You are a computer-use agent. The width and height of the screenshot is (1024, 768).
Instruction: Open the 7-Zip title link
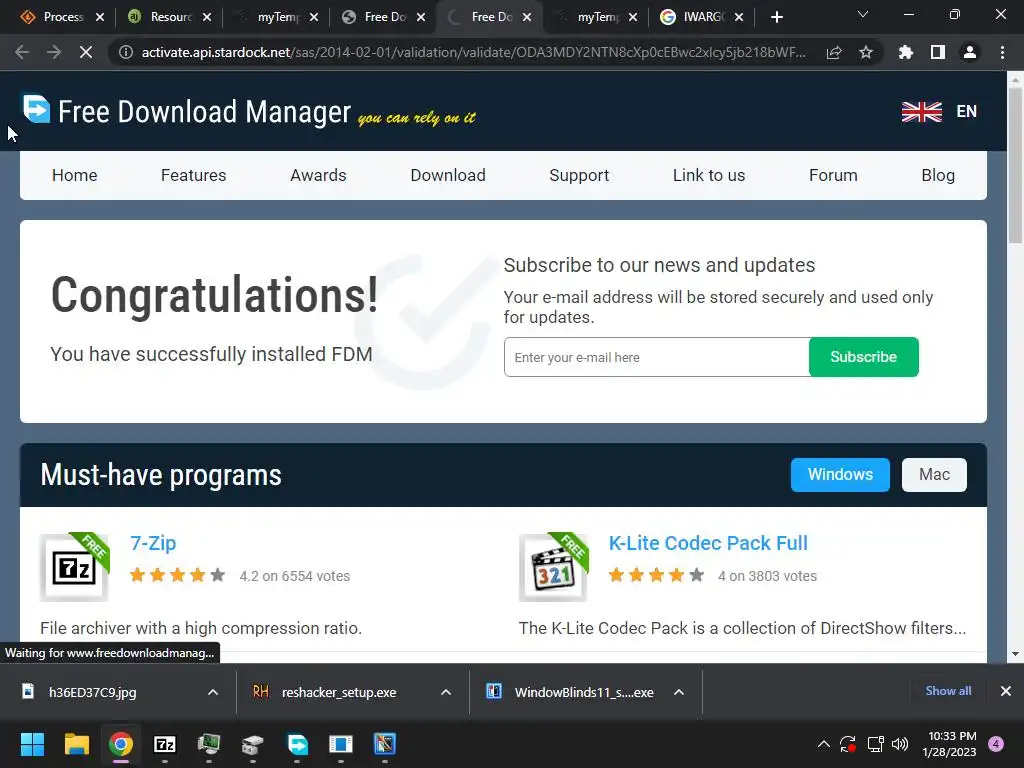coord(153,543)
